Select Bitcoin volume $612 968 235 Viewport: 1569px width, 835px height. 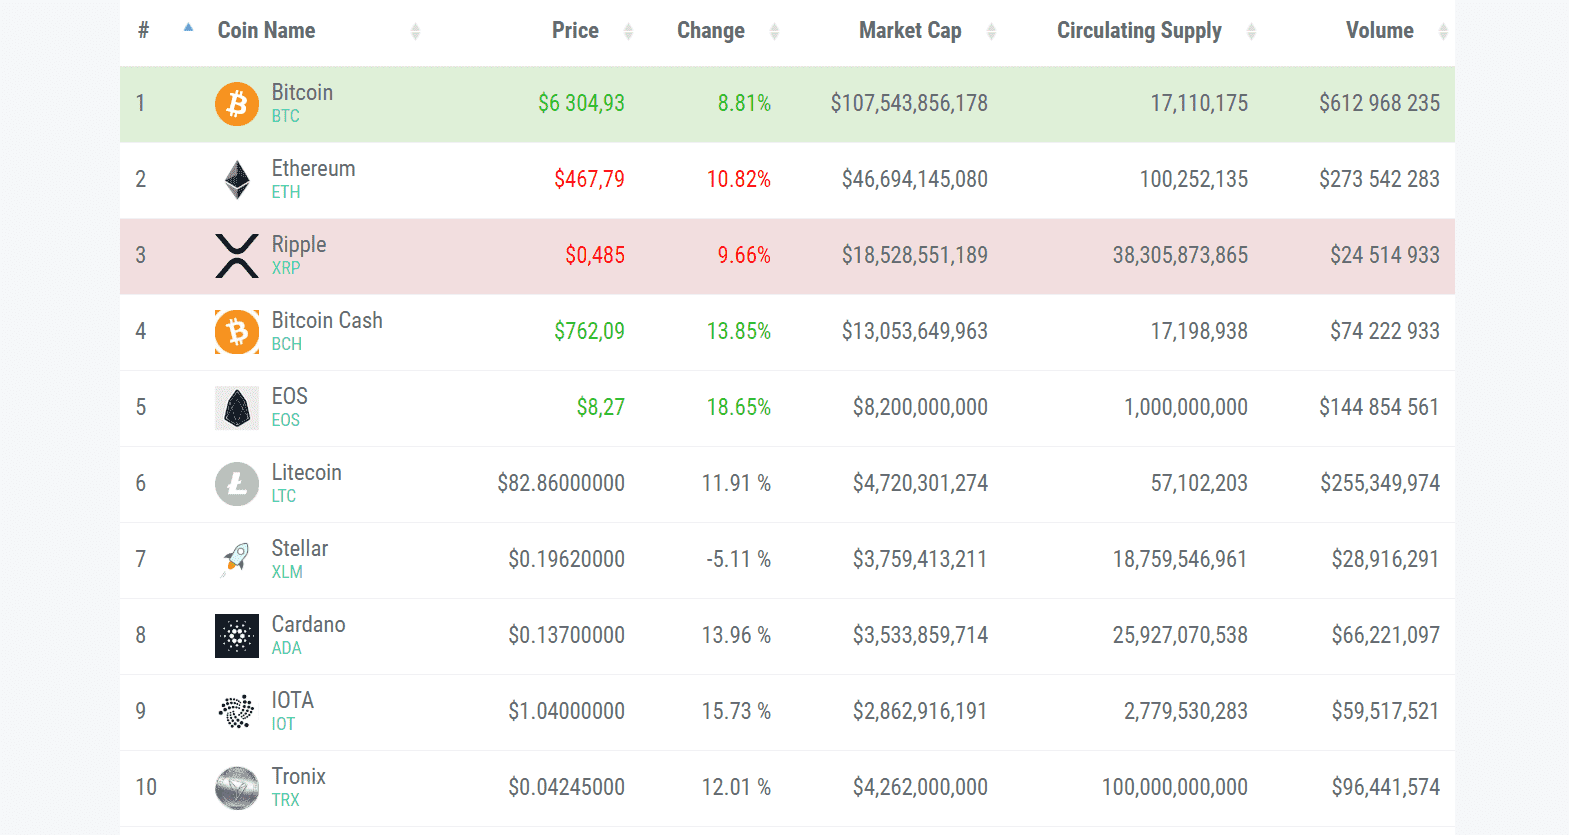tap(1380, 103)
